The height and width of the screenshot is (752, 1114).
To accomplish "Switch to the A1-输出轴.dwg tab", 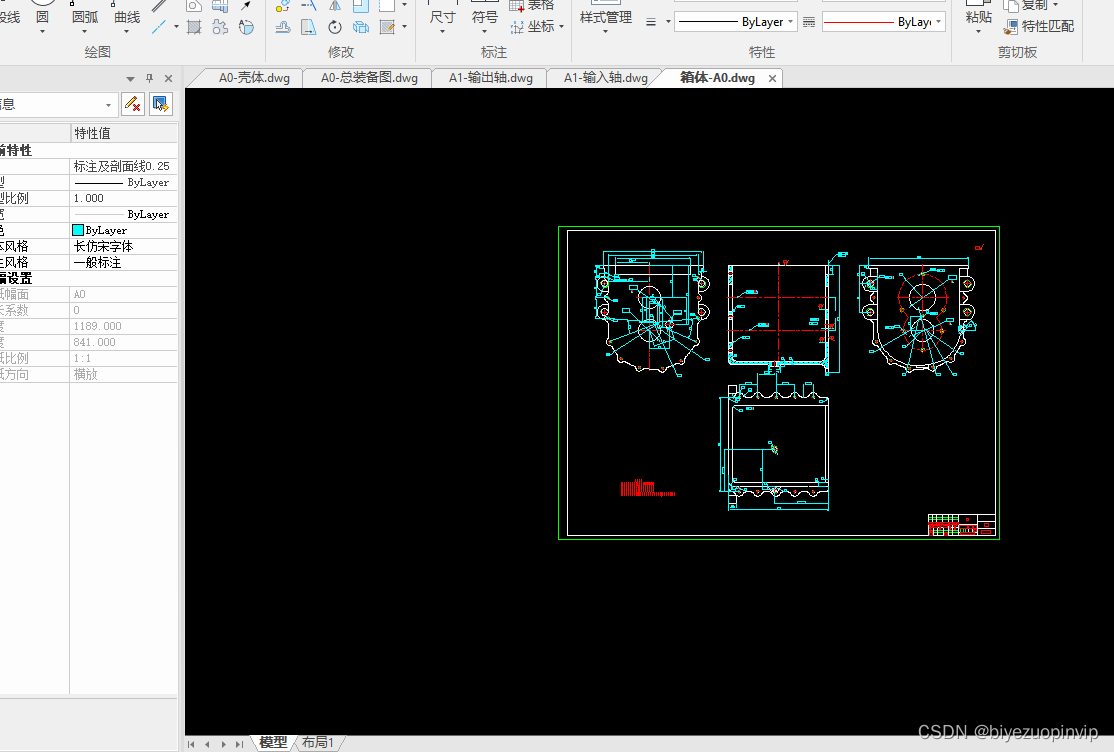I will (x=490, y=77).
